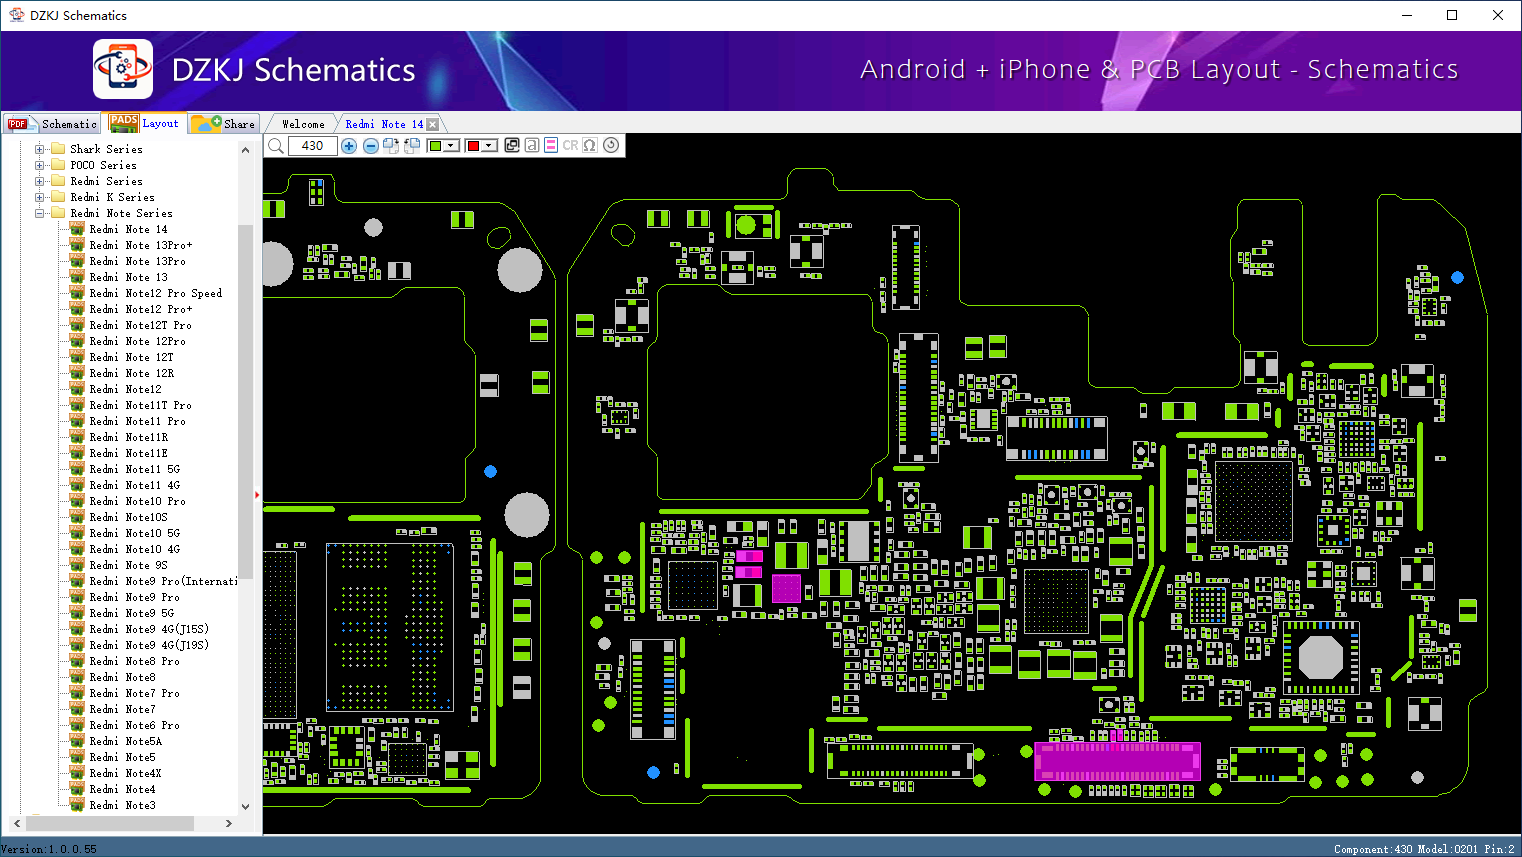Open the green color dropdown arrow
Screen dimensions: 1522x857
pyautogui.click(x=451, y=146)
